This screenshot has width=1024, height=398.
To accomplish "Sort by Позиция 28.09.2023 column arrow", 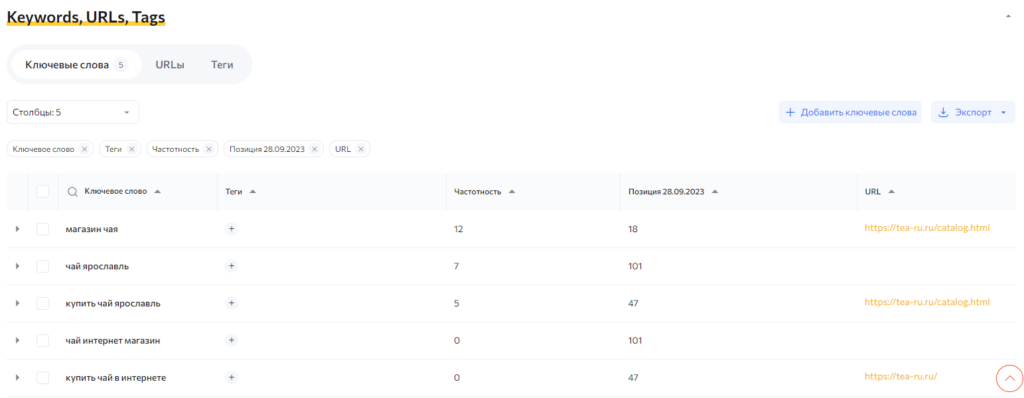I will (x=714, y=191).
